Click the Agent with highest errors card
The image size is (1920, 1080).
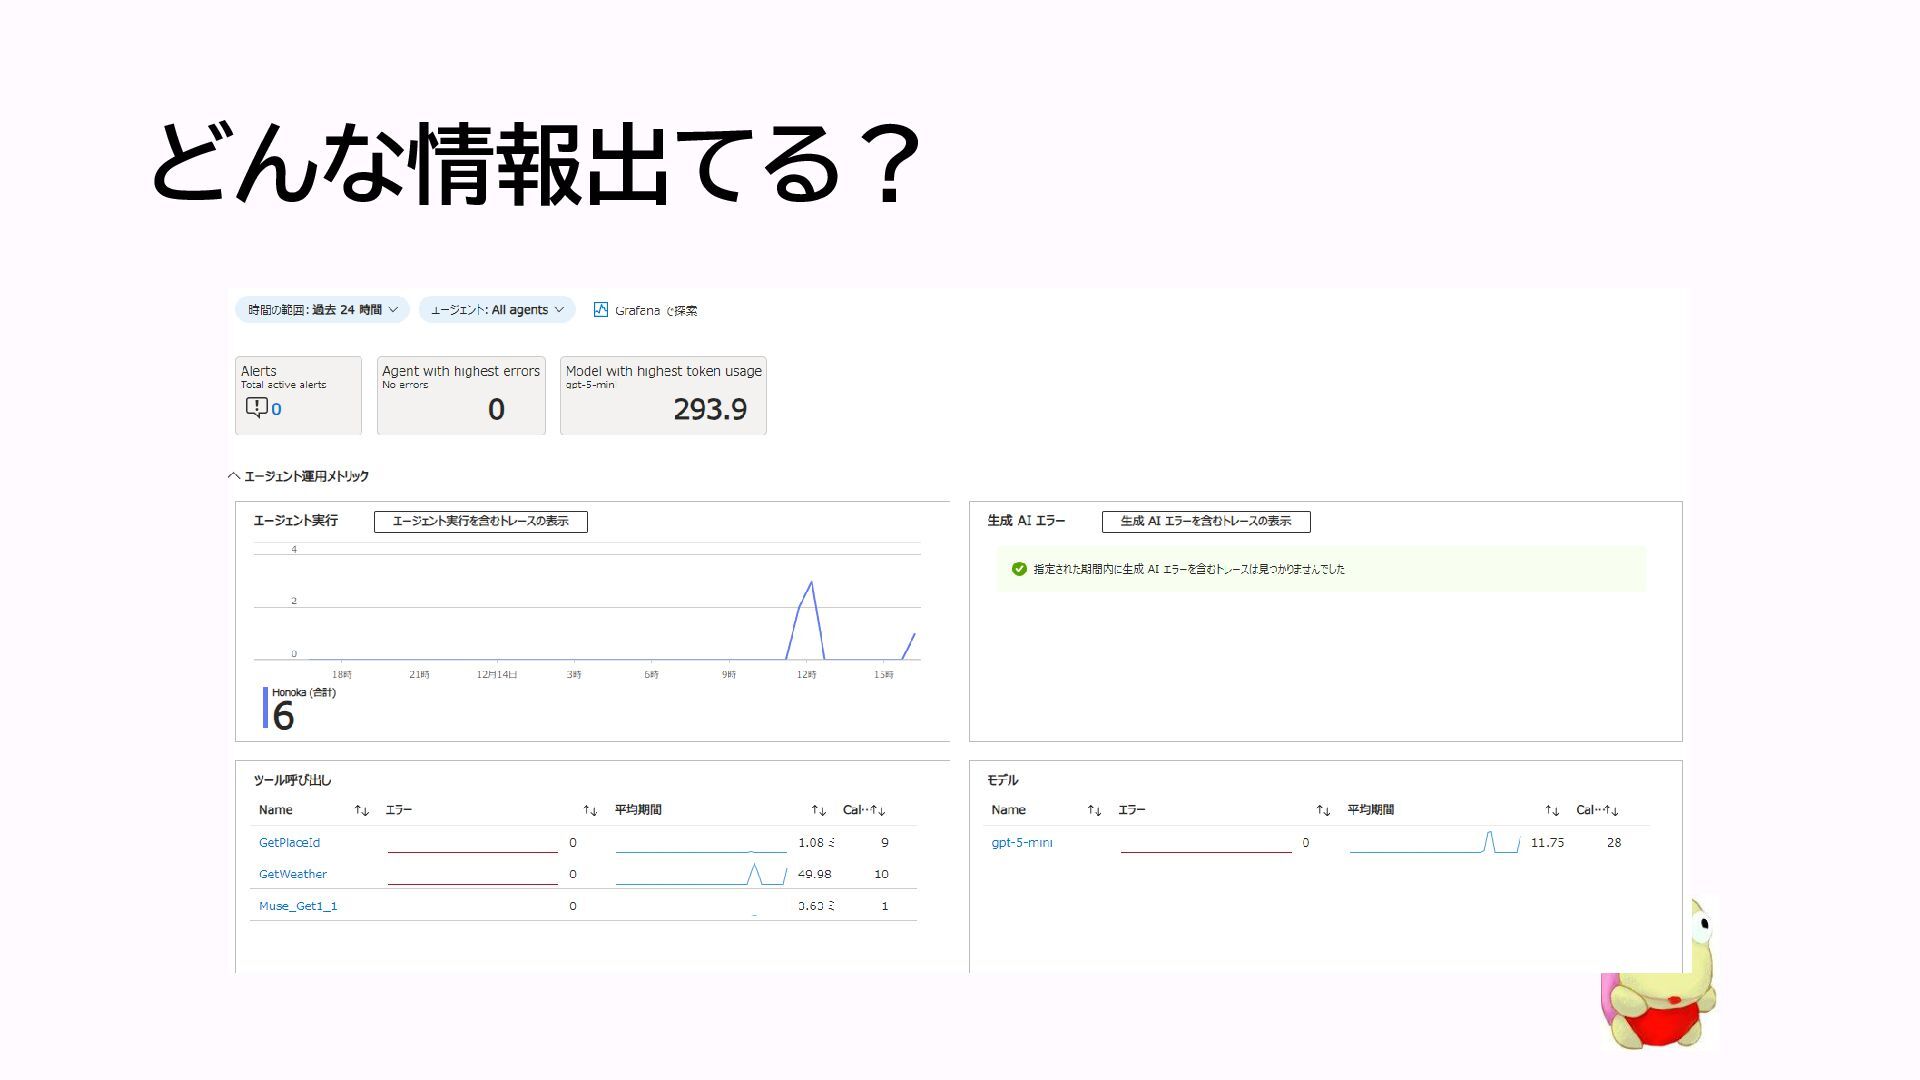pyautogui.click(x=461, y=396)
